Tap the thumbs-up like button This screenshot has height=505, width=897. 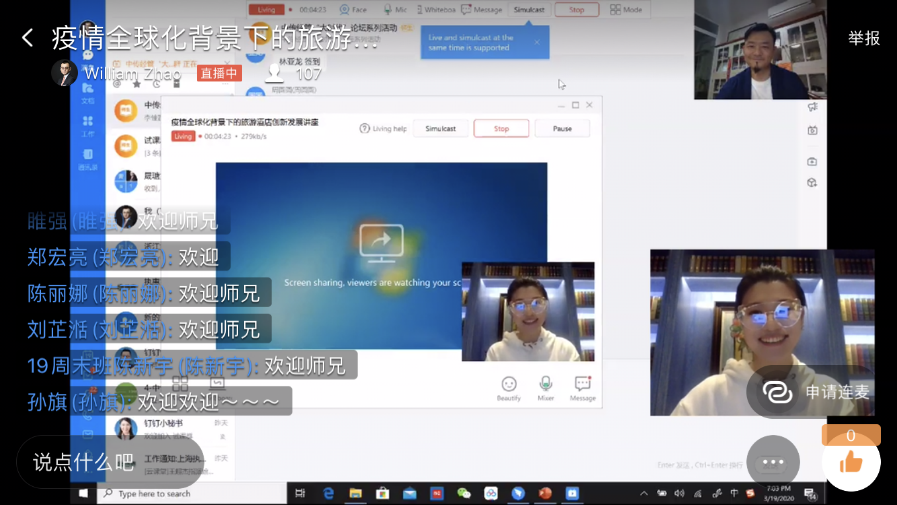pos(851,461)
